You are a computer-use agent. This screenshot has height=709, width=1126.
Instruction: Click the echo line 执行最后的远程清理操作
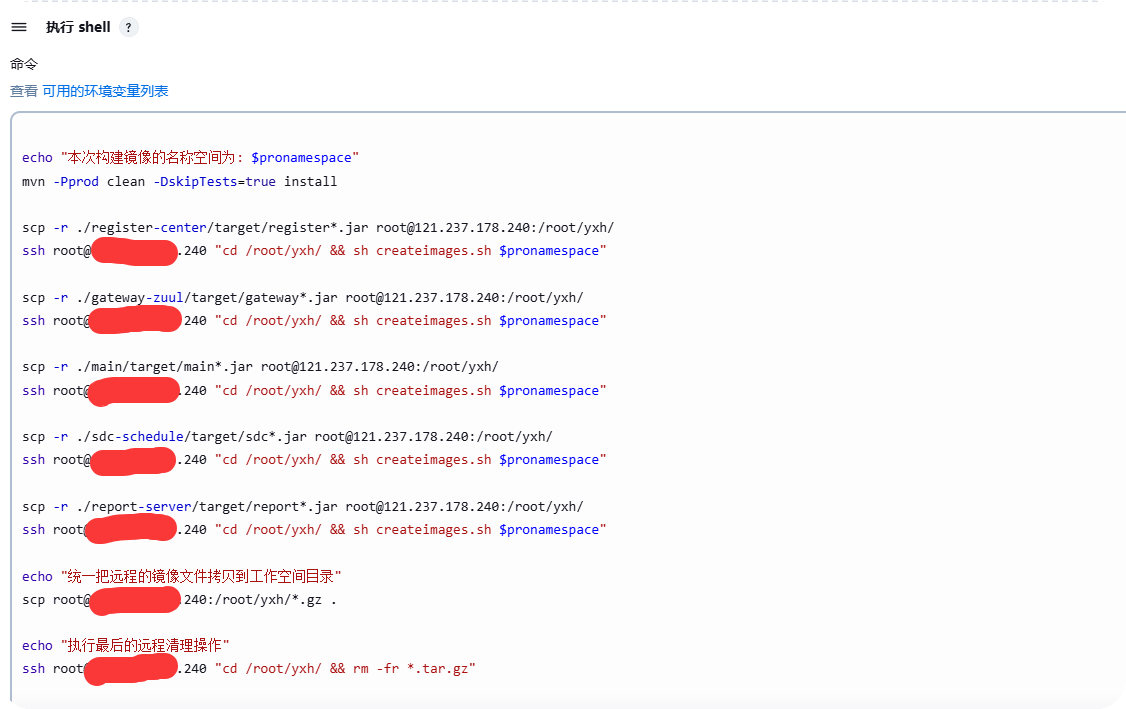pos(126,645)
